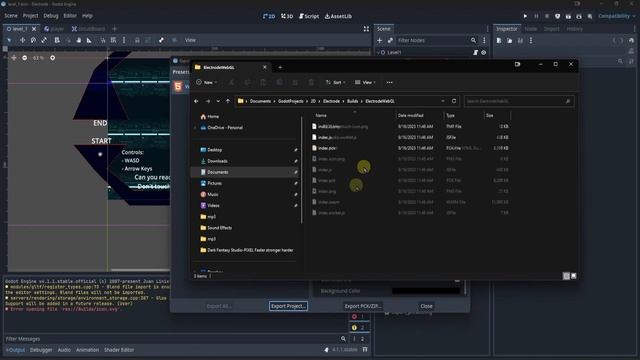
Task: Click the distraction-free mode expand icon
Action: pyautogui.click(x=366, y=29)
